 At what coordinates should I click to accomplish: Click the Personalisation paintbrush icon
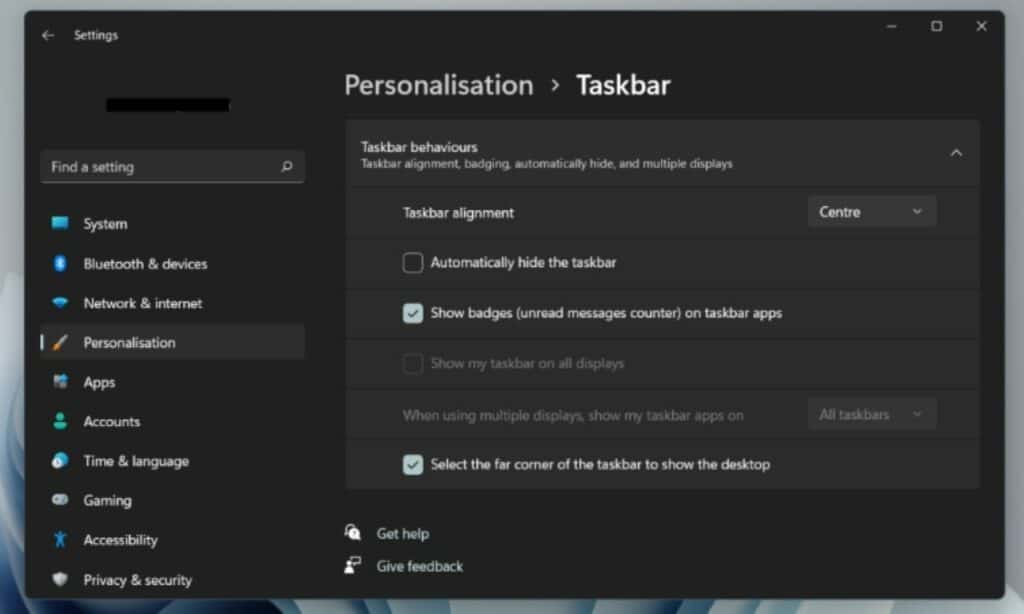tap(60, 342)
